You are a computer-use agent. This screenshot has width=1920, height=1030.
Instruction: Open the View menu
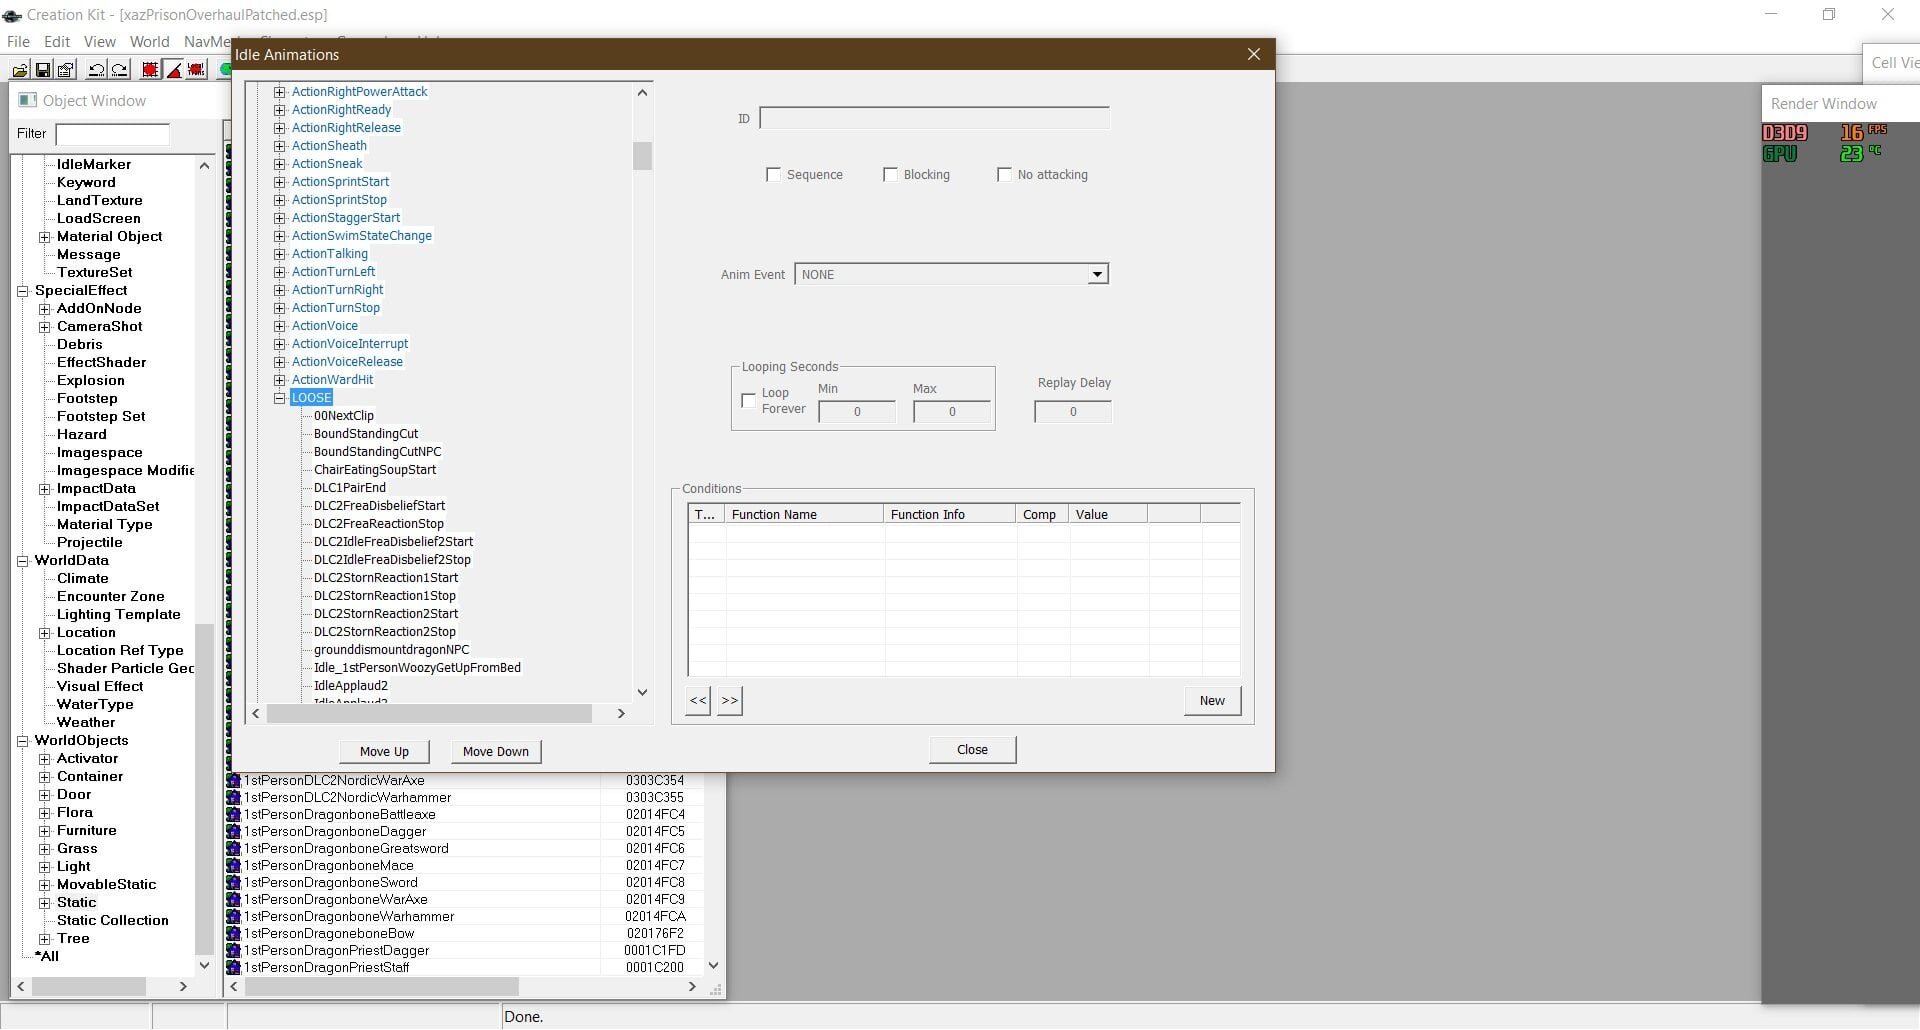coord(100,42)
